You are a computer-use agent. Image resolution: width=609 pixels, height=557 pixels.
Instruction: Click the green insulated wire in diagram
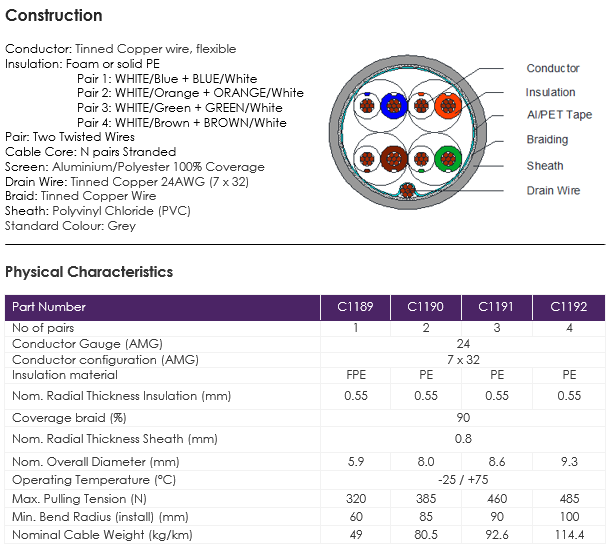coord(448,159)
